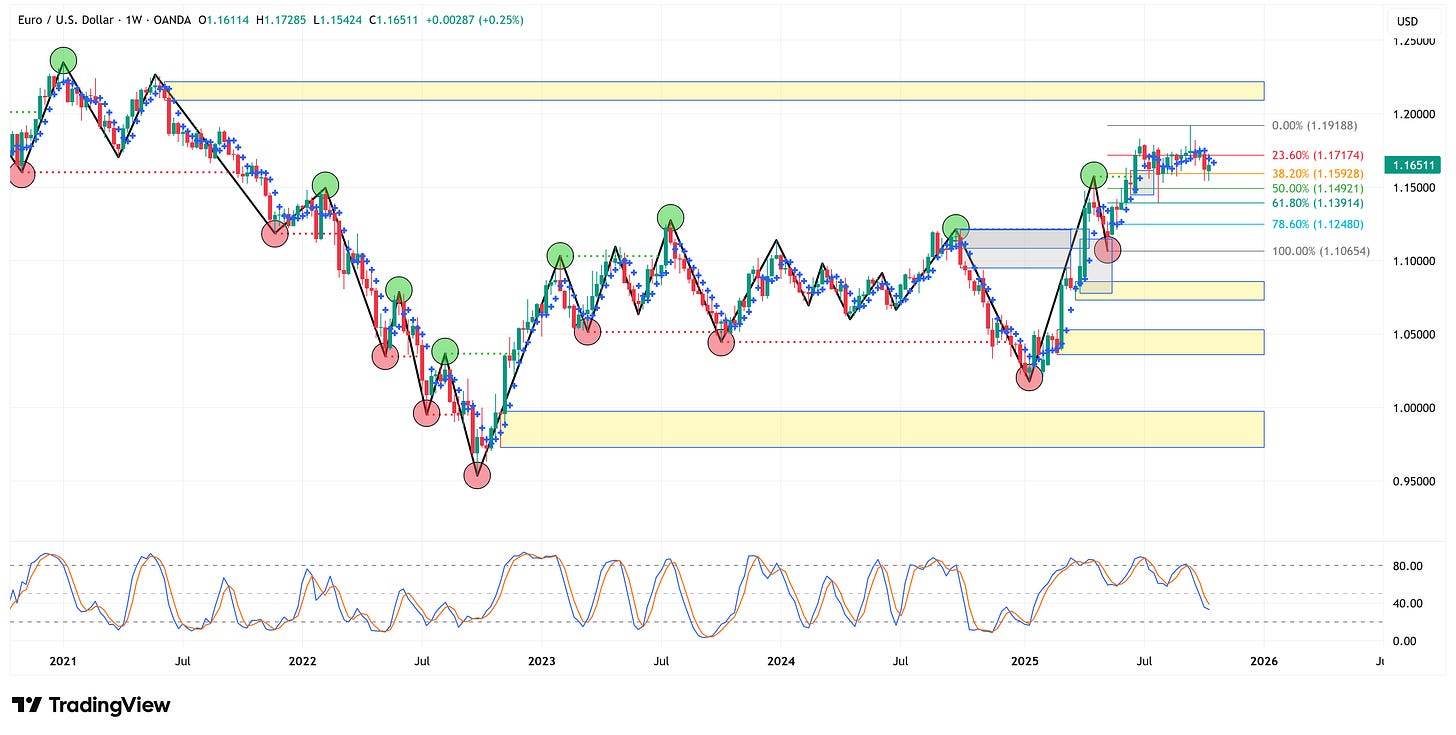
Task: Click the red sell circle at the late-2022 bottom
Action: pos(477,477)
